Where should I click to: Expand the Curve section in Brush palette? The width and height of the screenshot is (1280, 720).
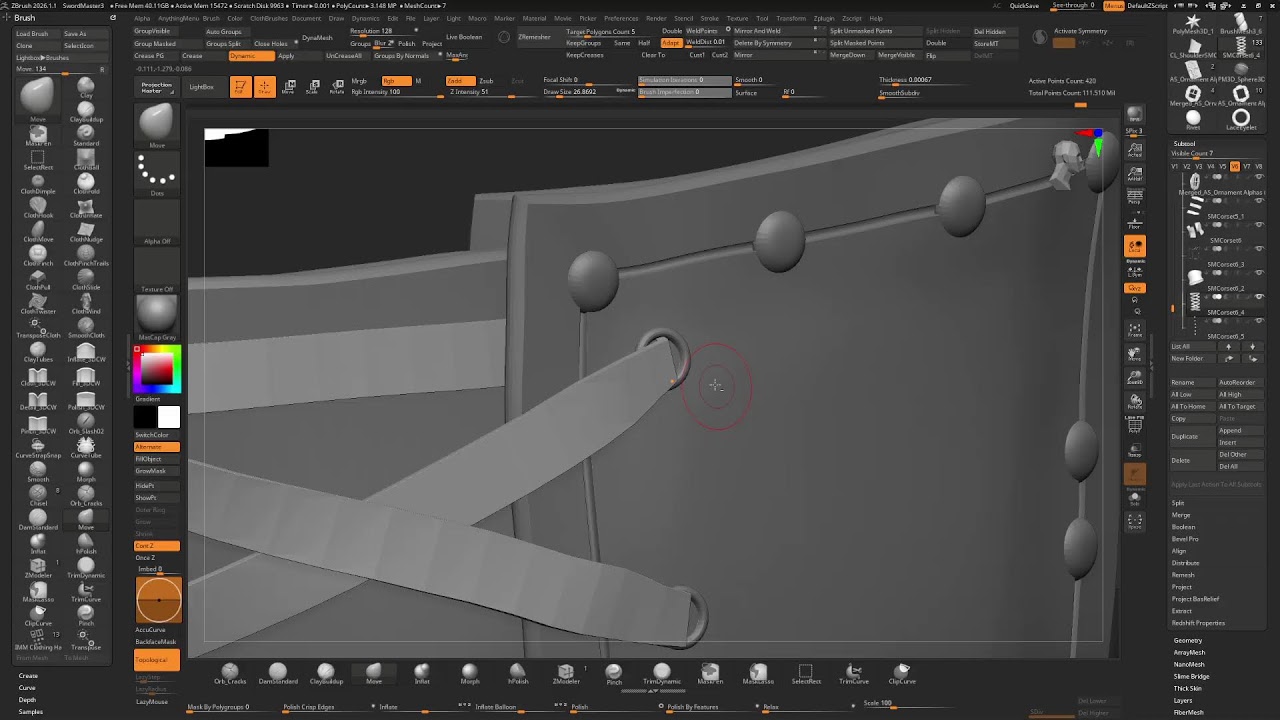pos(27,687)
